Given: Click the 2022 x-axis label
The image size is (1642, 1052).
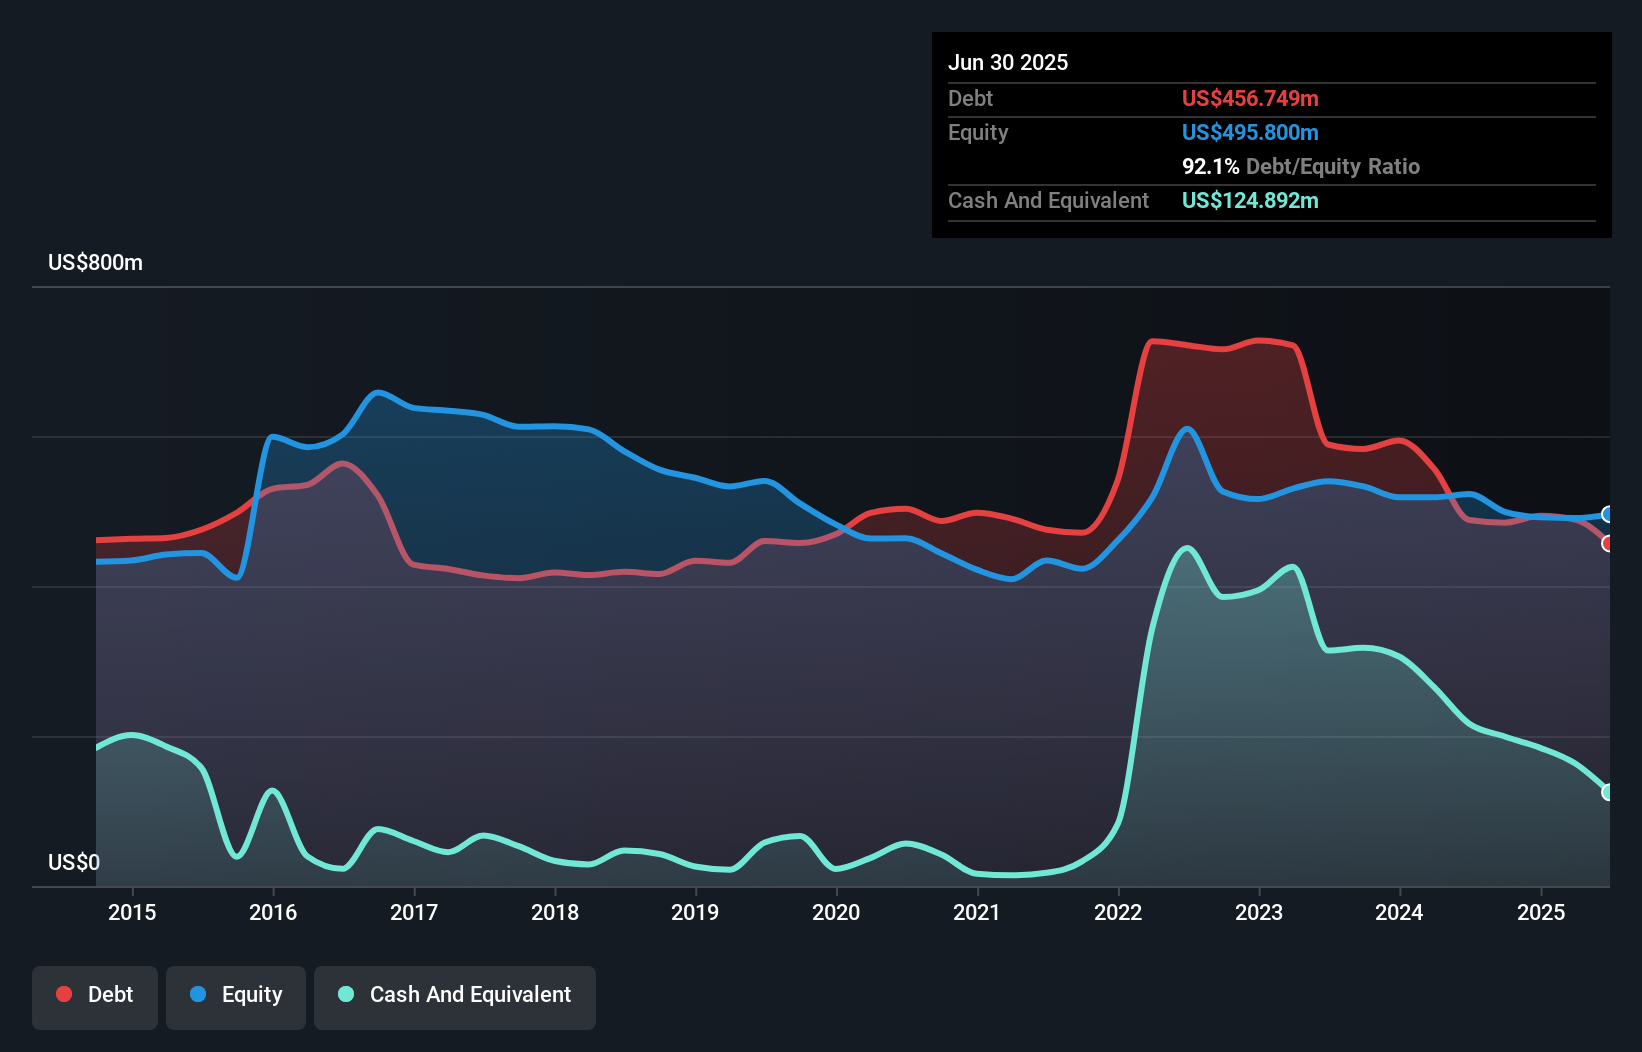Looking at the screenshot, I should click(x=1118, y=912).
